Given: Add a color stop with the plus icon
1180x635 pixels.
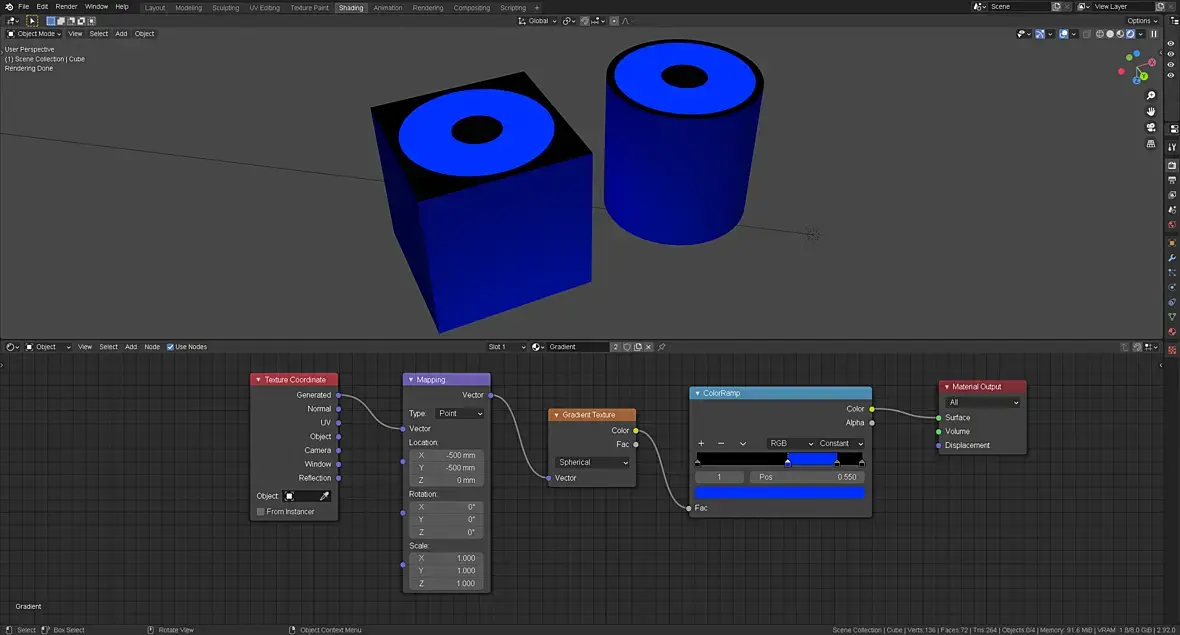Looking at the screenshot, I should pyautogui.click(x=701, y=444).
